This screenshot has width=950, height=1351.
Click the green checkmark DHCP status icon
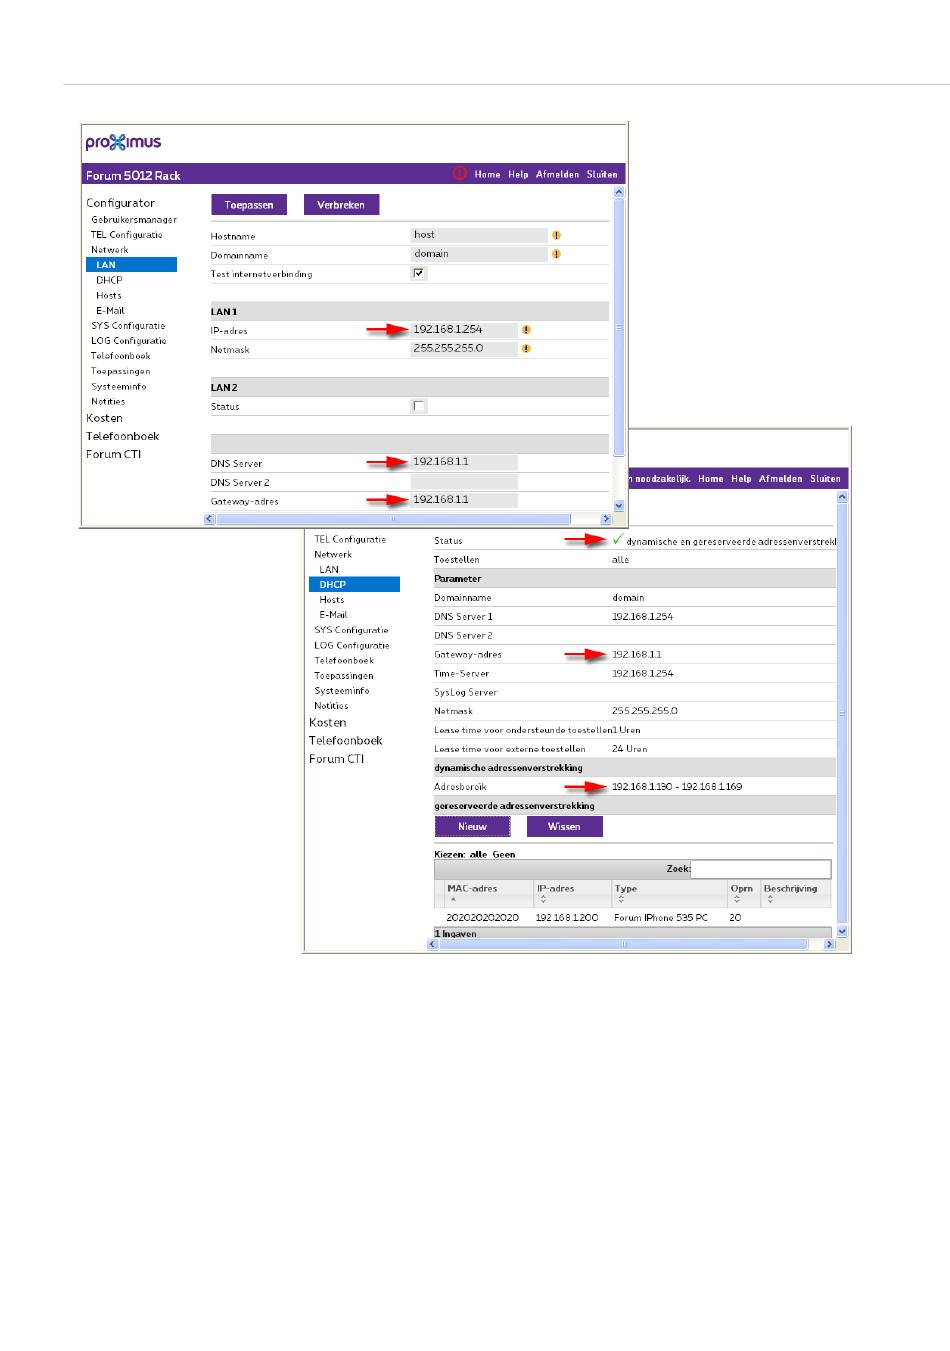click(617, 540)
